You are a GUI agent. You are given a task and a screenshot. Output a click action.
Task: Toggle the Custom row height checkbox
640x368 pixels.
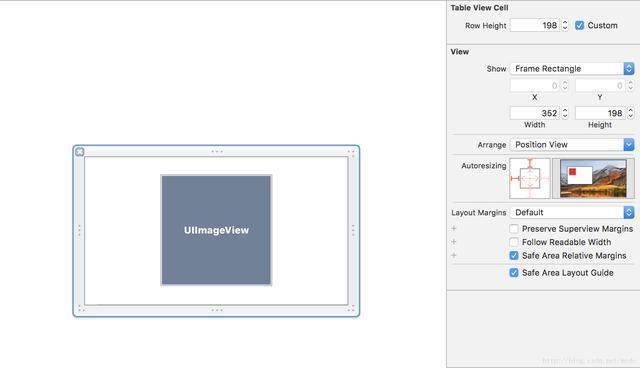click(579, 25)
